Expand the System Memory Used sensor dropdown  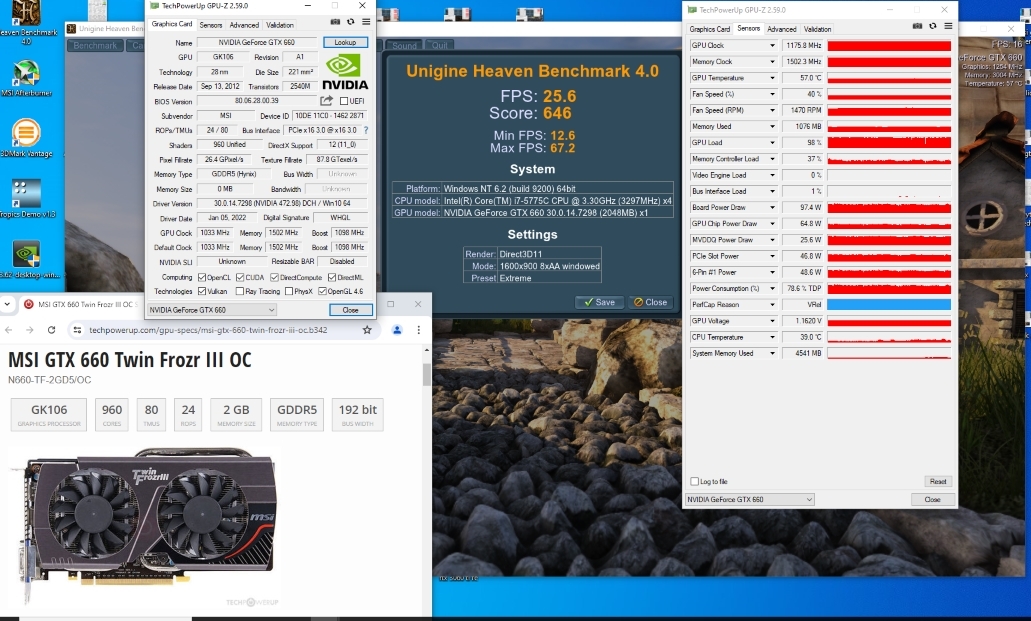click(x=772, y=353)
